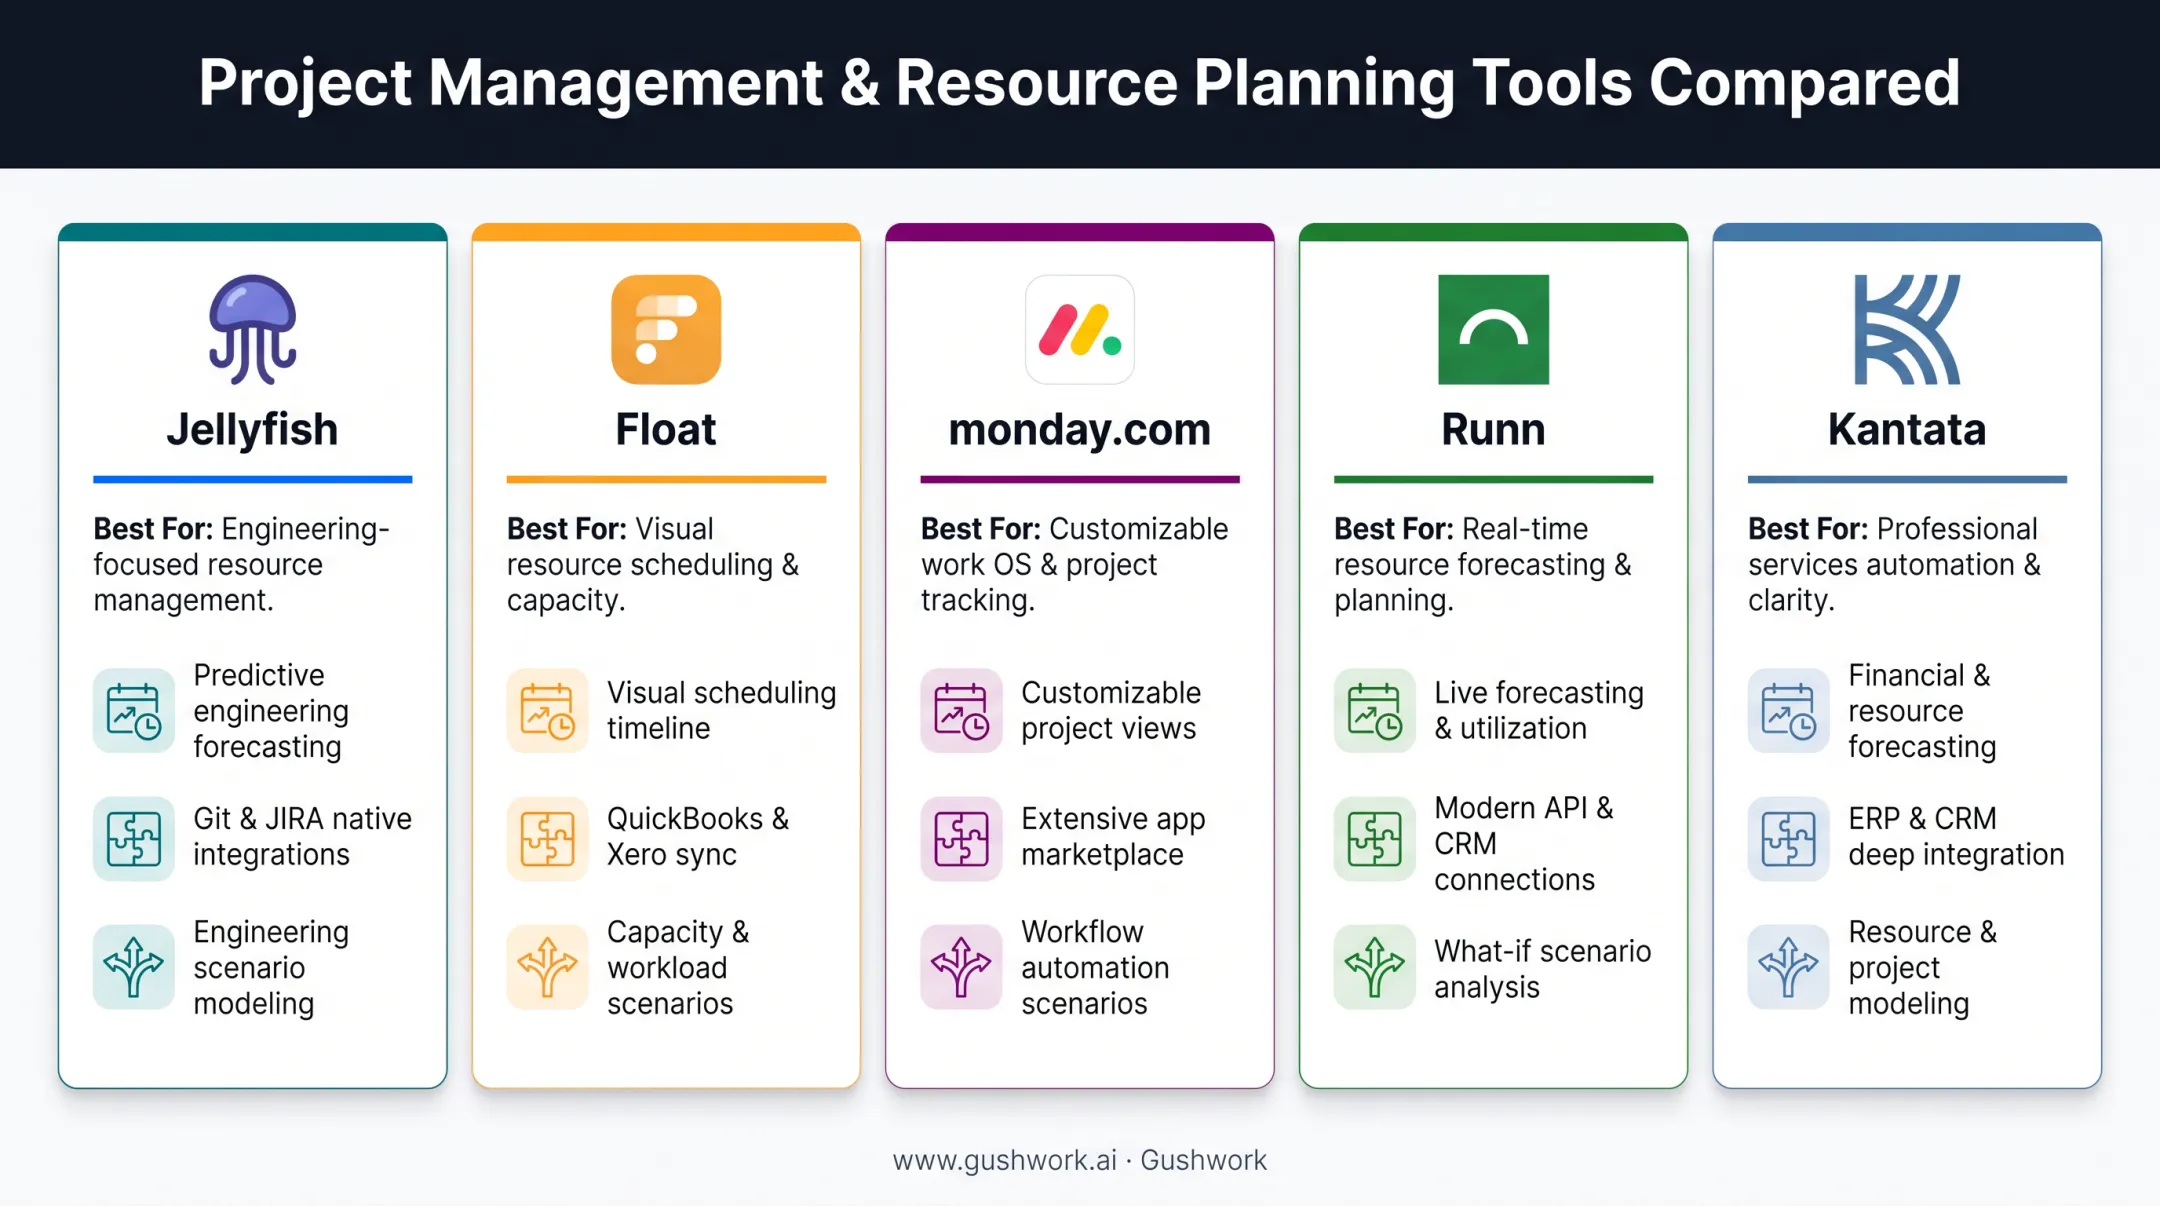Click the blue Kantata K logo
Viewport: 2160px width, 1206px height.
tap(1907, 329)
